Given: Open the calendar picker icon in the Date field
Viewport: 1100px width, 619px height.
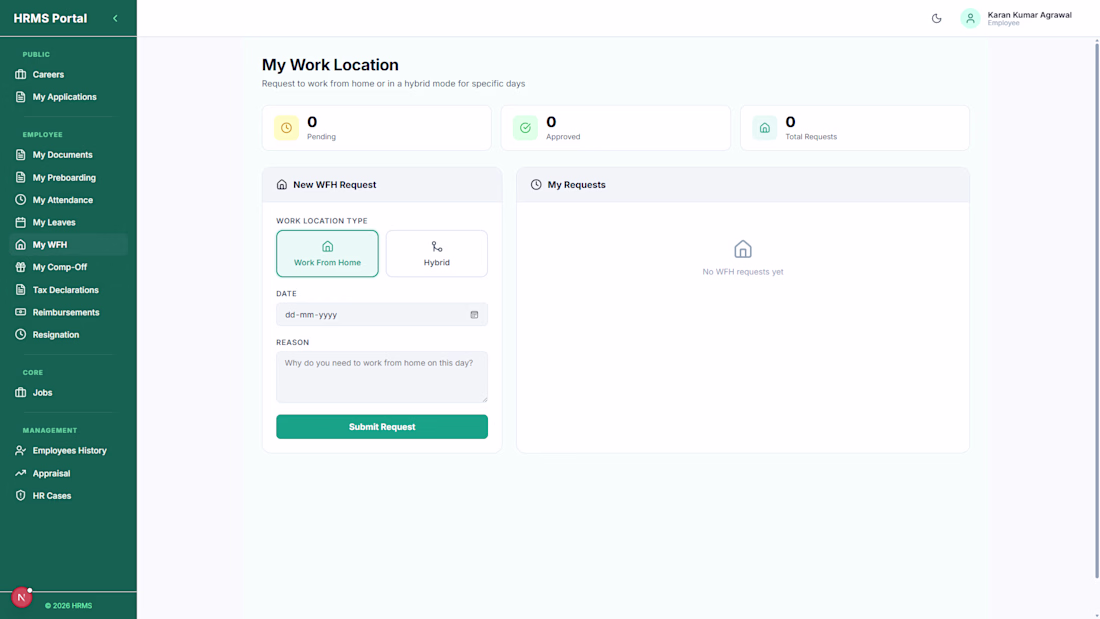Looking at the screenshot, I should click(474, 314).
